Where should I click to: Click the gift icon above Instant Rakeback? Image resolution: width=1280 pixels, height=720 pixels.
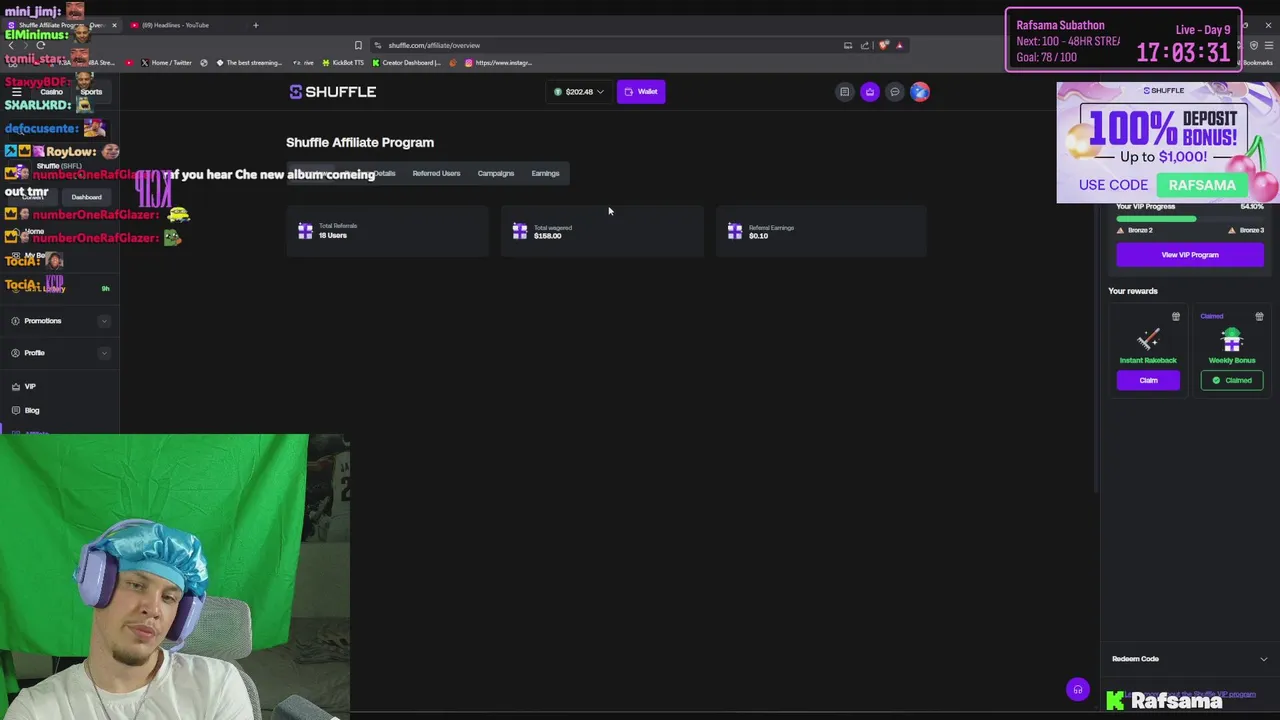pyautogui.click(x=1176, y=317)
